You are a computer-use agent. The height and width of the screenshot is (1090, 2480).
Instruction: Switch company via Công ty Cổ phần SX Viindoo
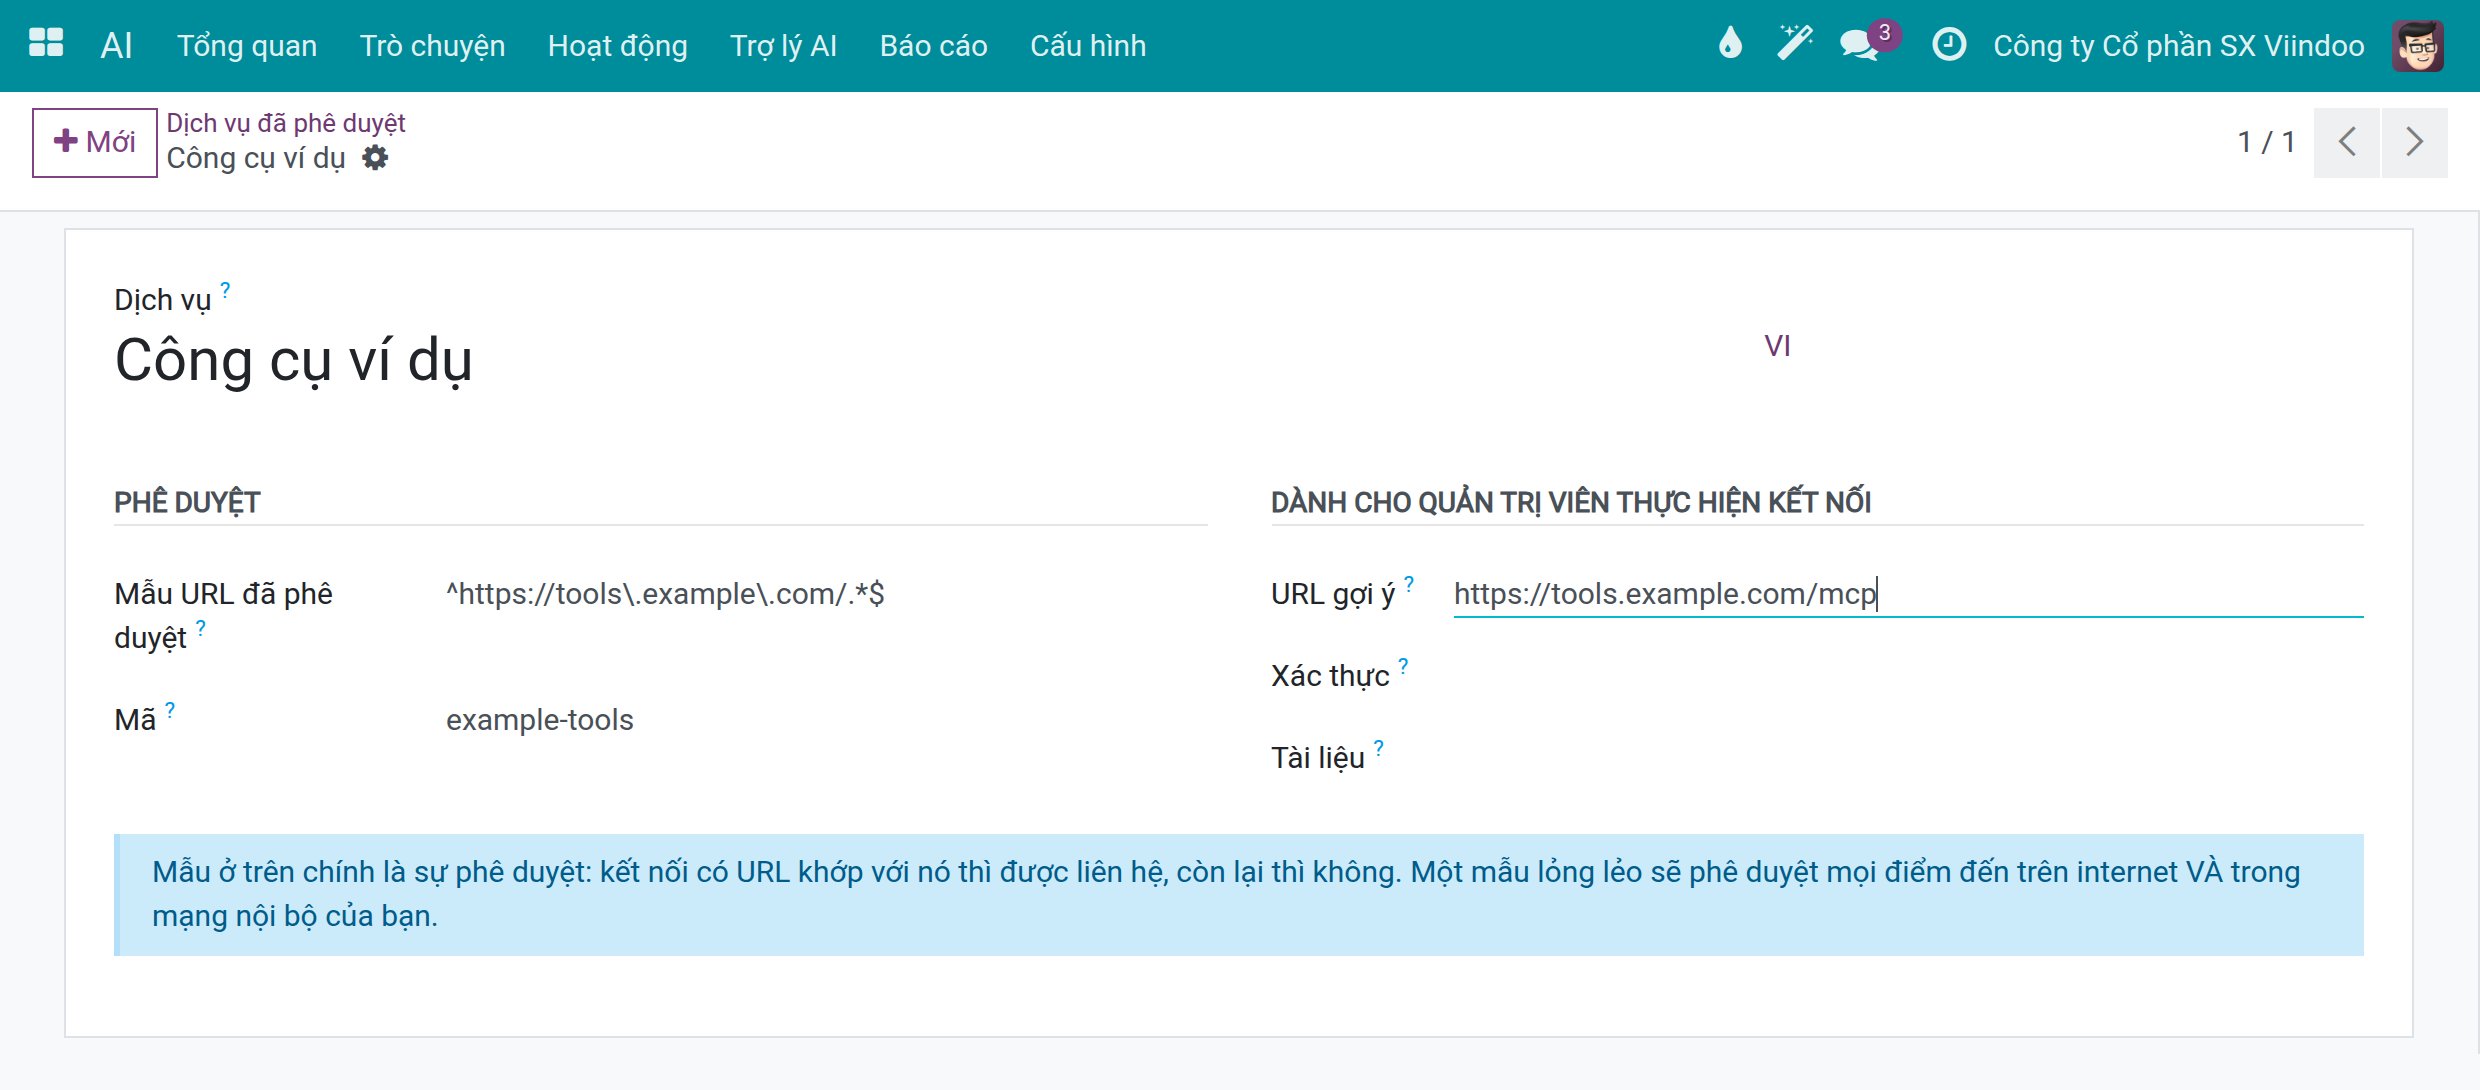tap(2178, 46)
